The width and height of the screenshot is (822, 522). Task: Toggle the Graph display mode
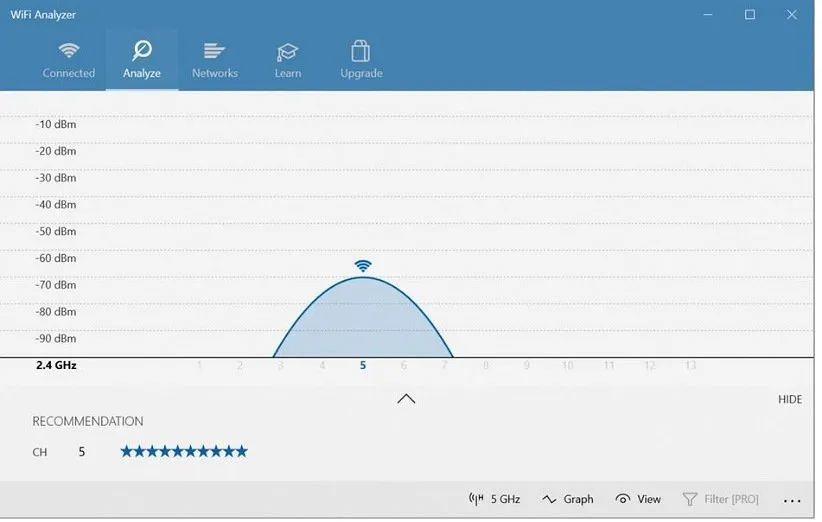[568, 499]
